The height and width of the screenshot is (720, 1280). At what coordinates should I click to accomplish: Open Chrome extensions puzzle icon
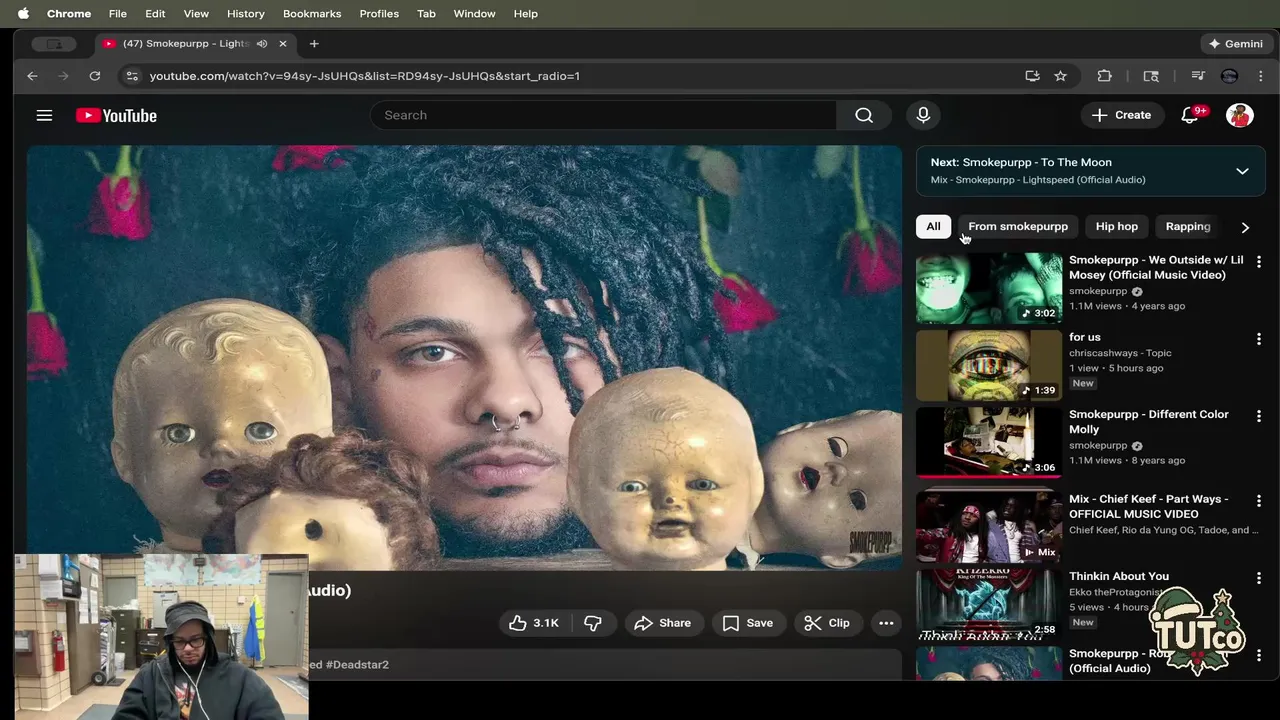1104,76
